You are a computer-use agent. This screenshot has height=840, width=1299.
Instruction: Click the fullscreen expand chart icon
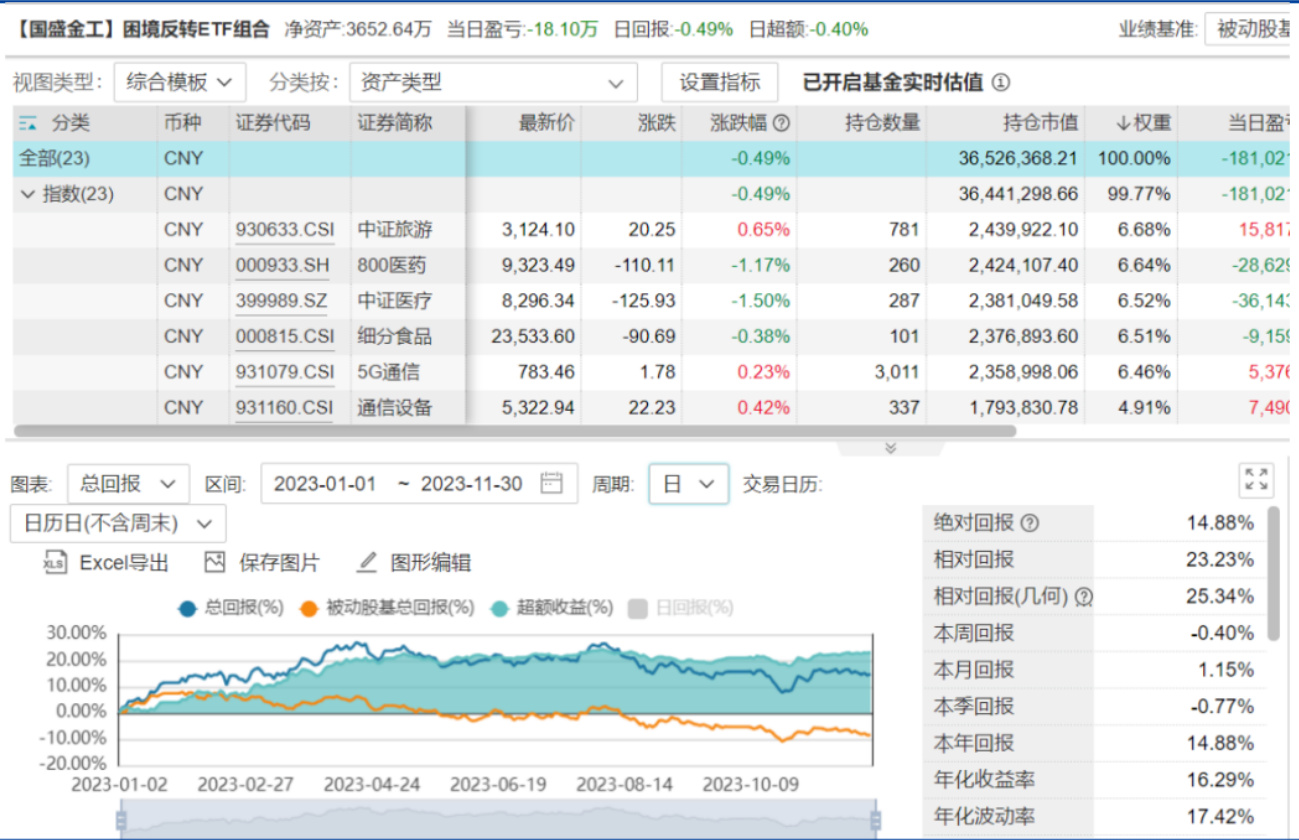1256,480
